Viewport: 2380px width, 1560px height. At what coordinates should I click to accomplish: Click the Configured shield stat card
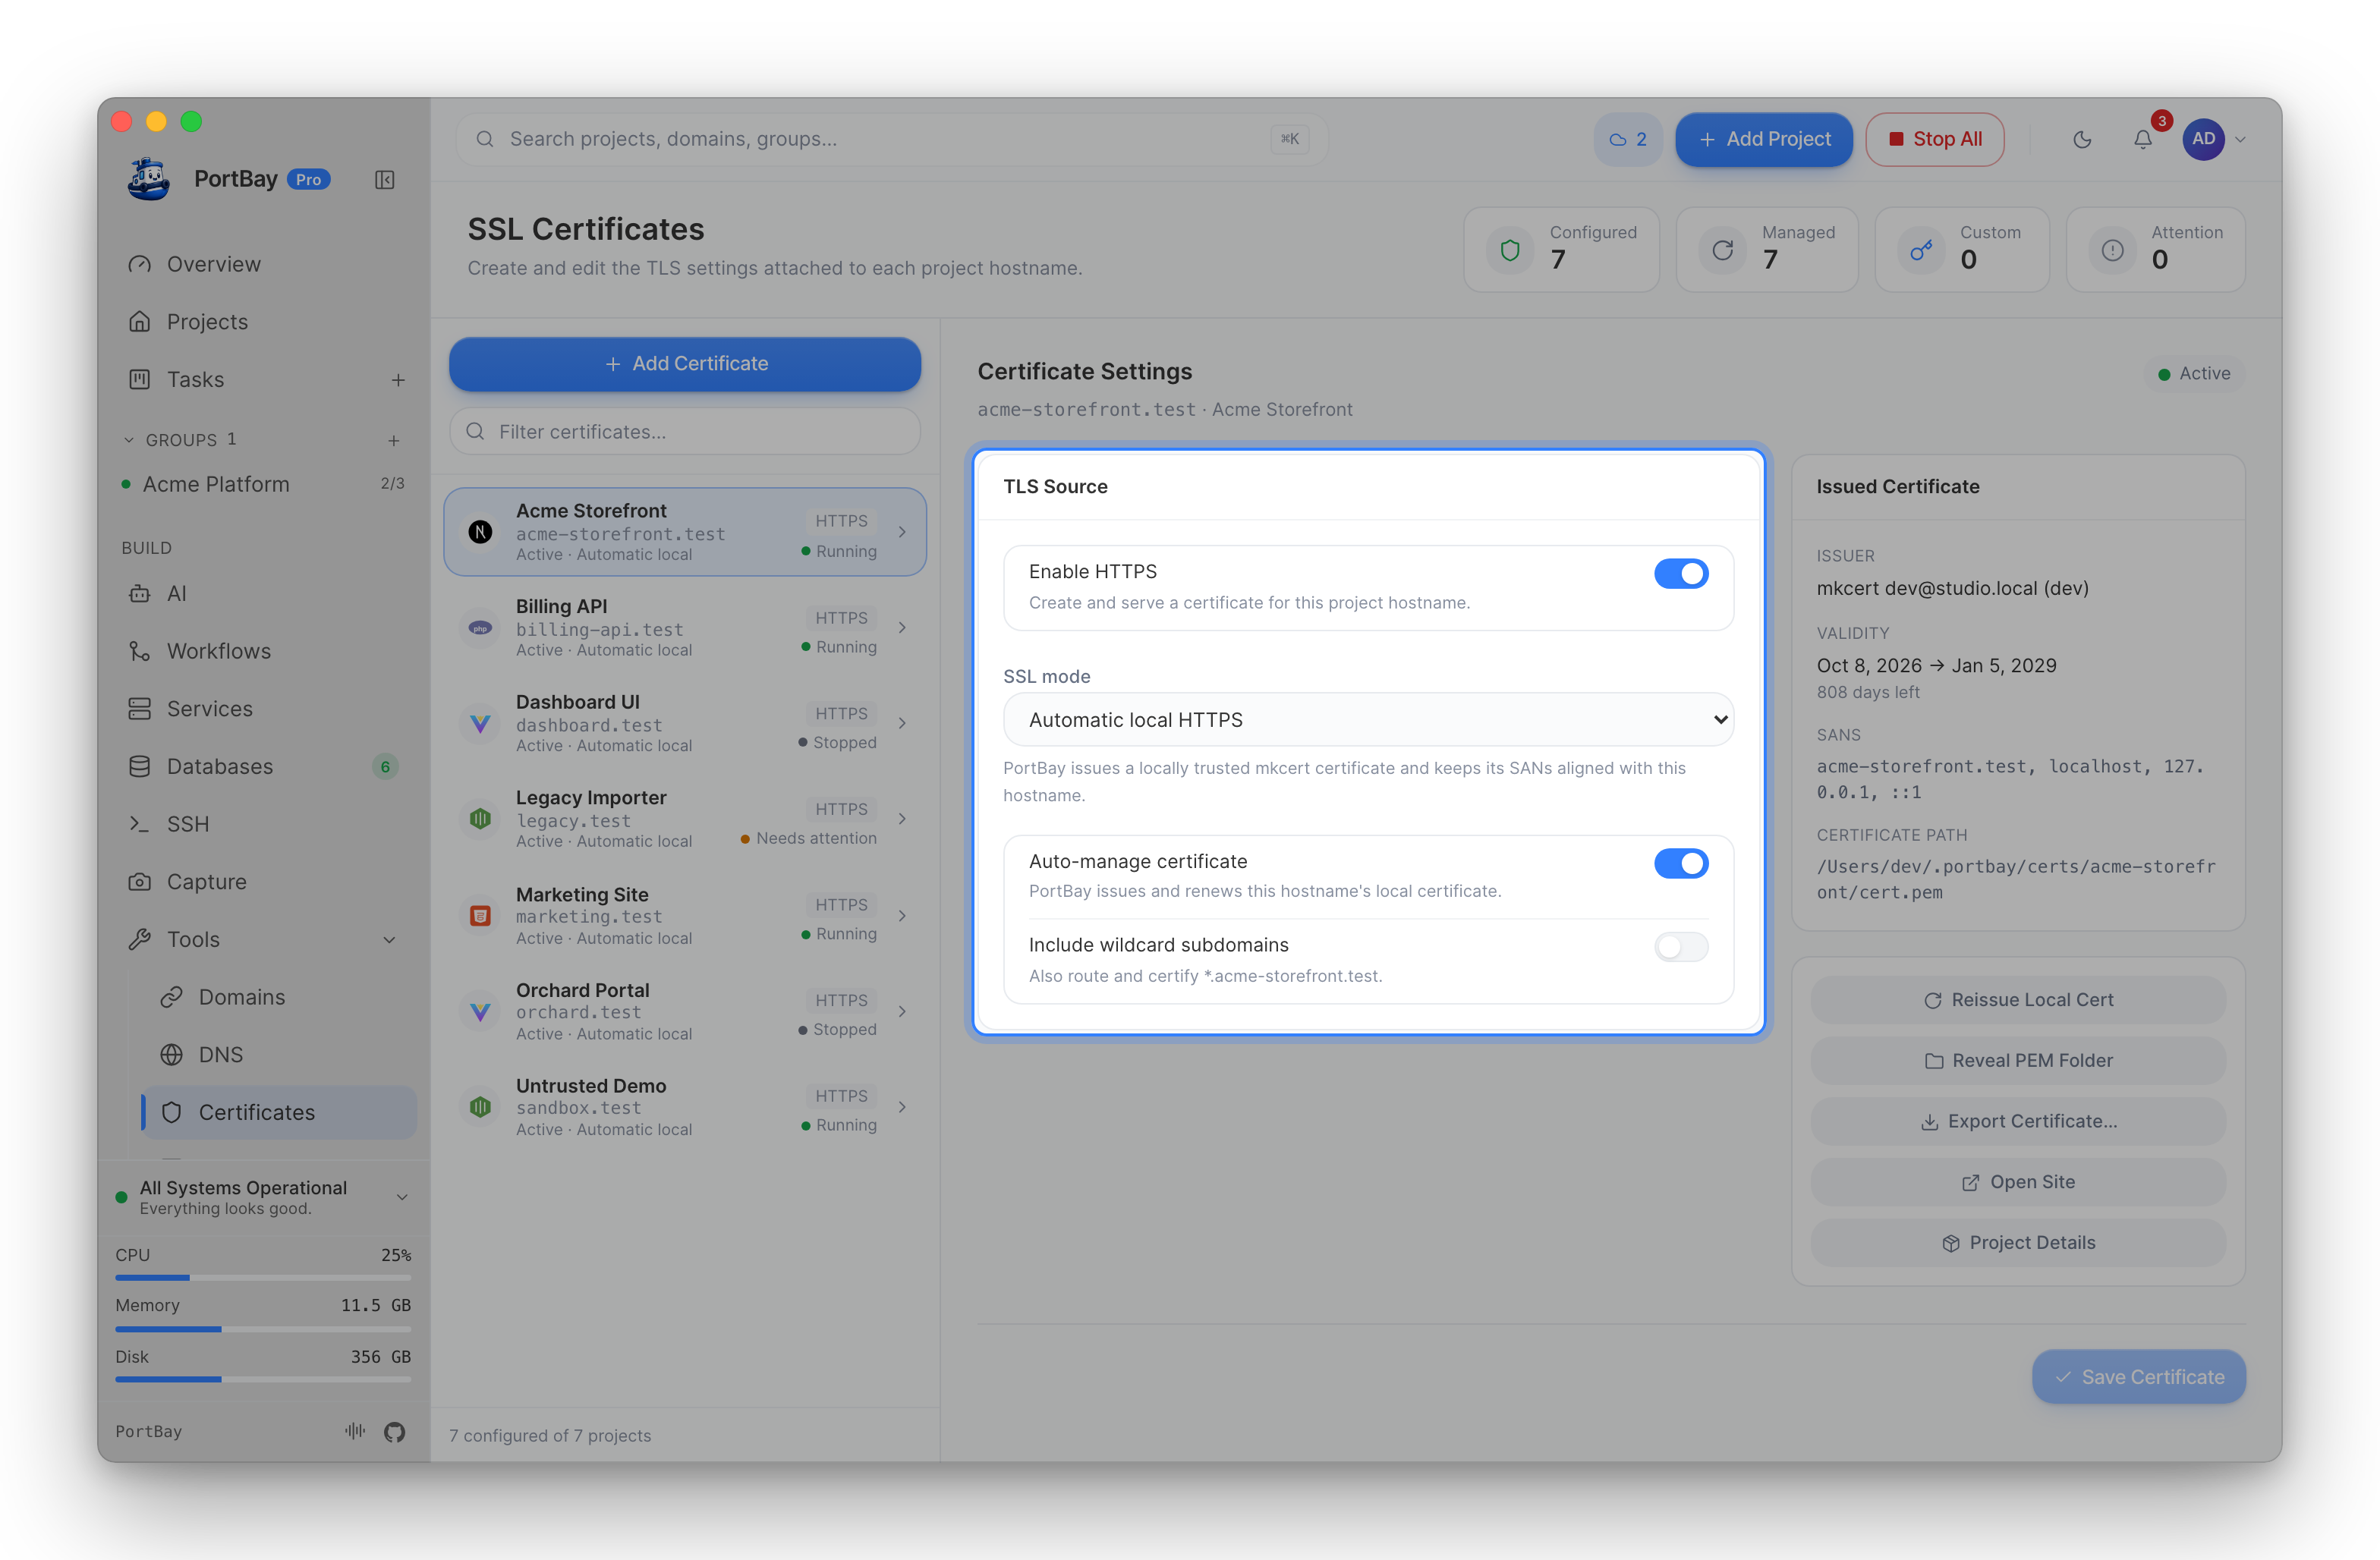click(1561, 249)
